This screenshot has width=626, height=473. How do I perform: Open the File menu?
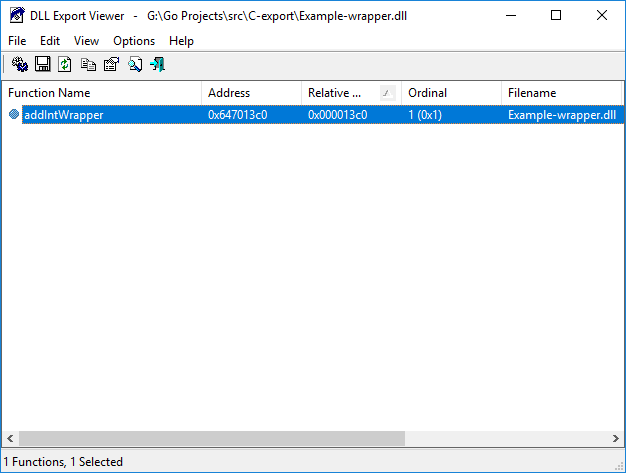click(x=17, y=41)
